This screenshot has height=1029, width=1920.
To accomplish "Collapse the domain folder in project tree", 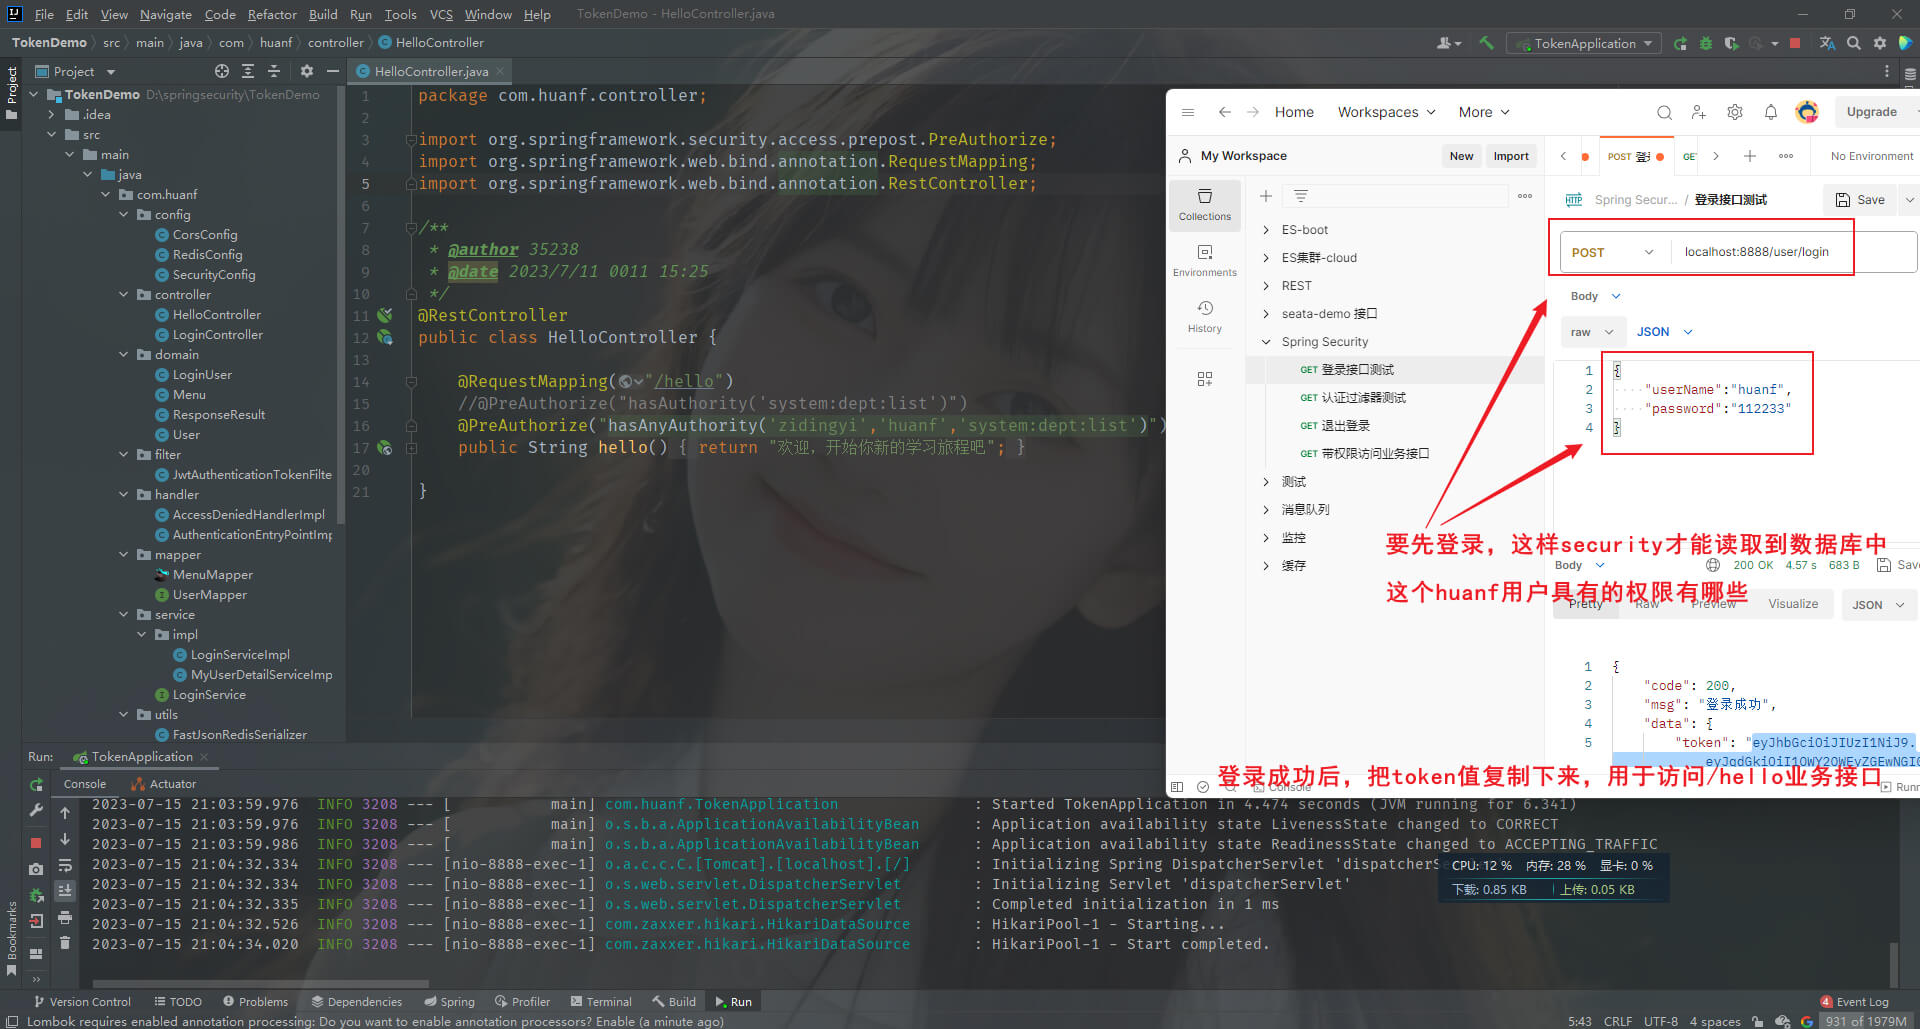I will point(124,355).
